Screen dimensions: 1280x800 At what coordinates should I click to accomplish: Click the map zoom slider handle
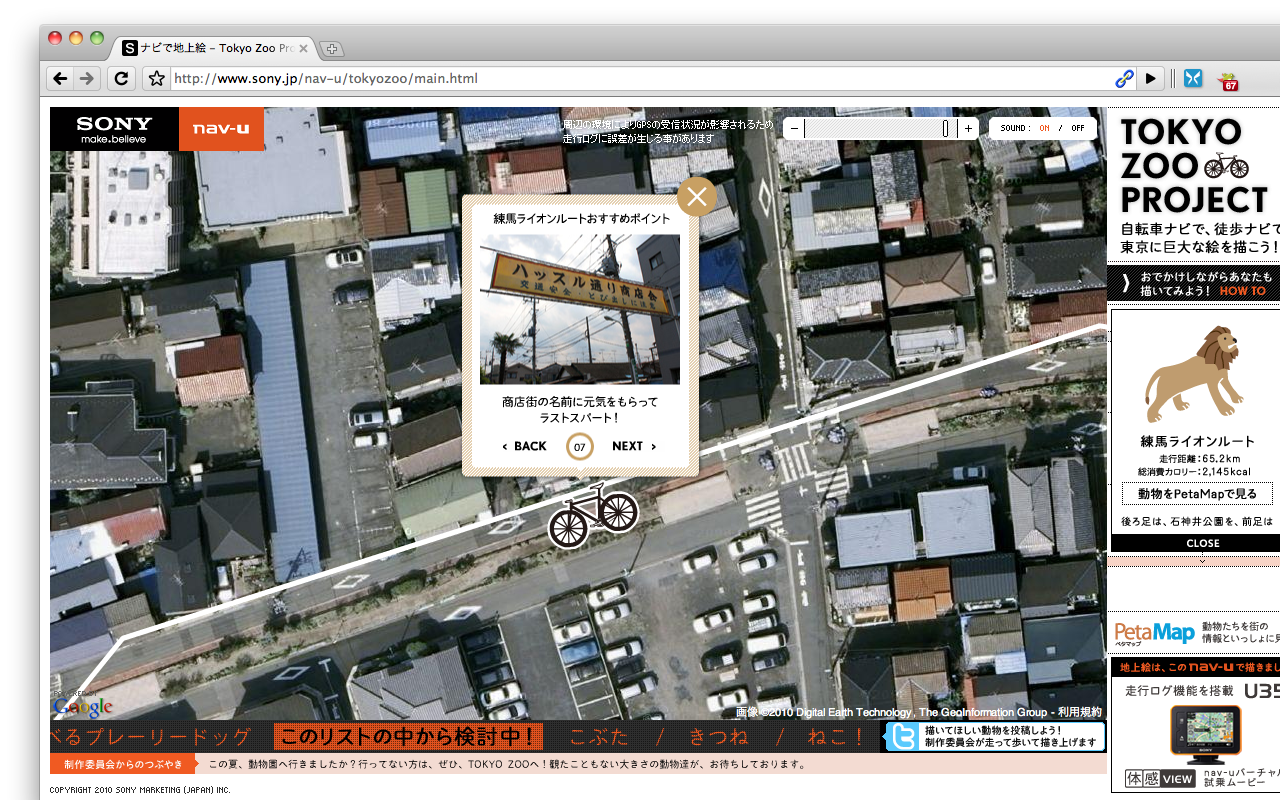945,129
